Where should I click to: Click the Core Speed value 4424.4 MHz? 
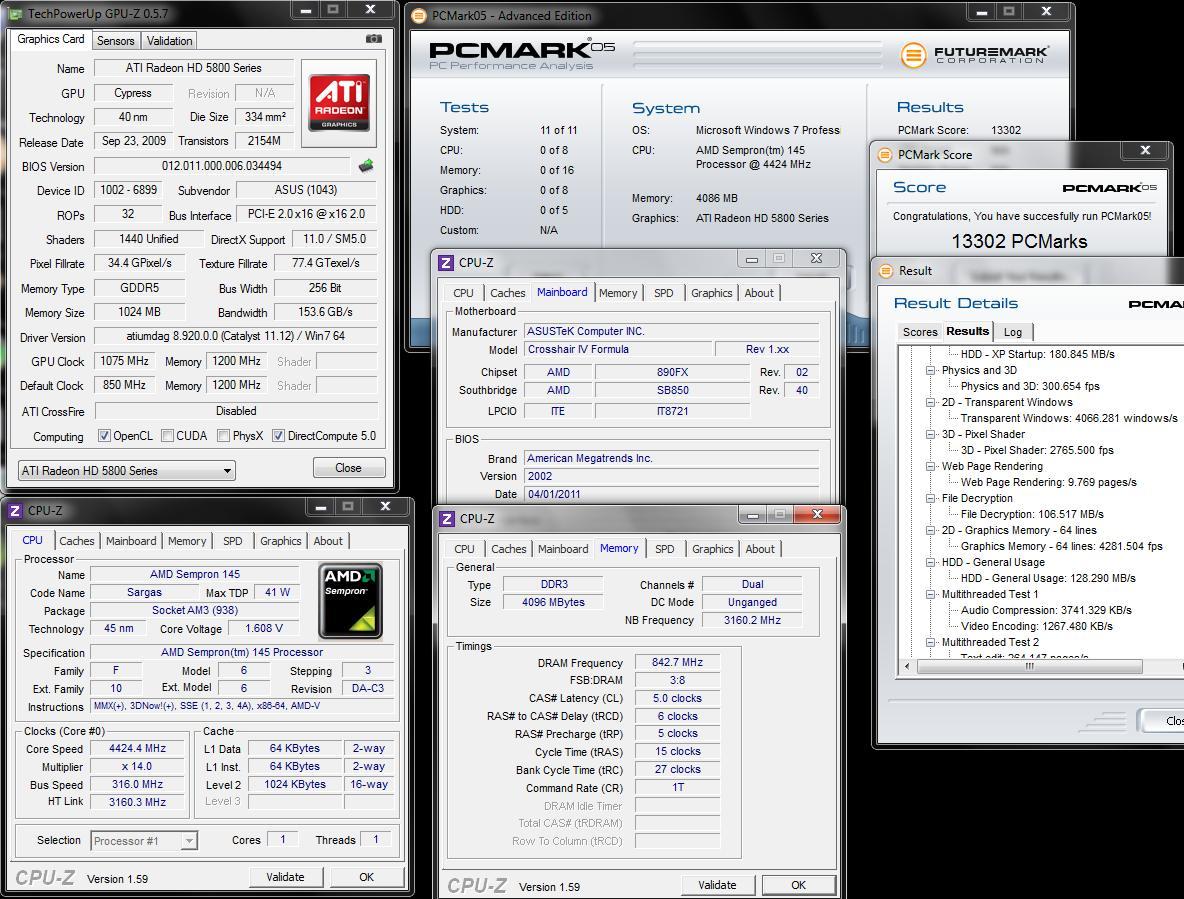pos(137,748)
